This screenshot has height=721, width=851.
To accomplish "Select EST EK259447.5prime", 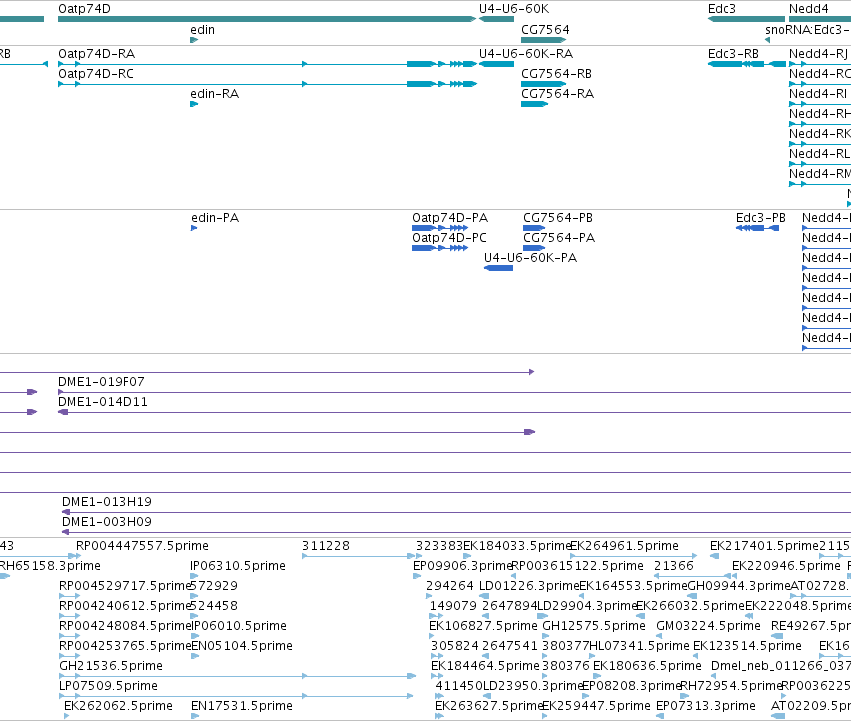I will coord(596,706).
